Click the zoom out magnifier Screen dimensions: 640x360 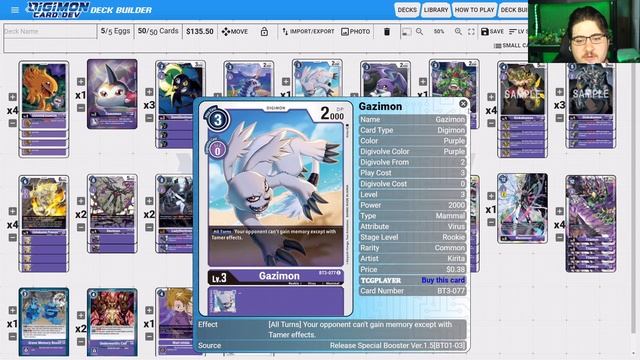pos(420,31)
